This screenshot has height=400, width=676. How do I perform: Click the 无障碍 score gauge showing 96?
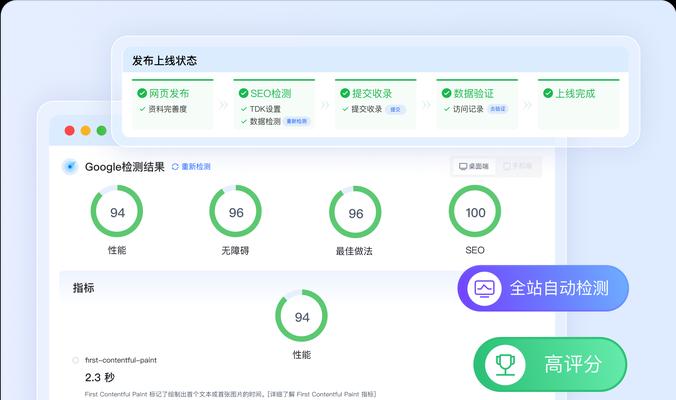235,211
